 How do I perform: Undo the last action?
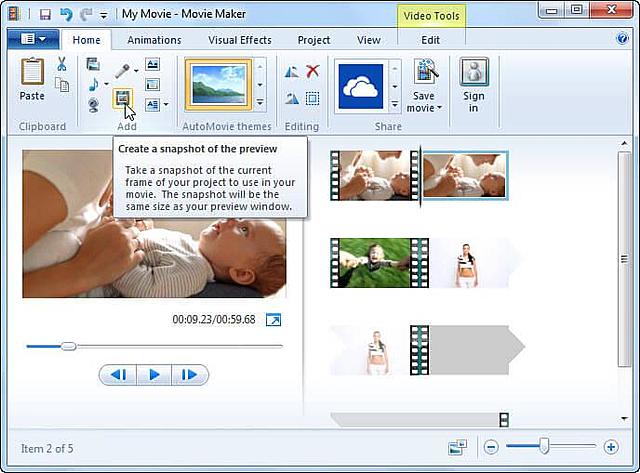coord(66,15)
